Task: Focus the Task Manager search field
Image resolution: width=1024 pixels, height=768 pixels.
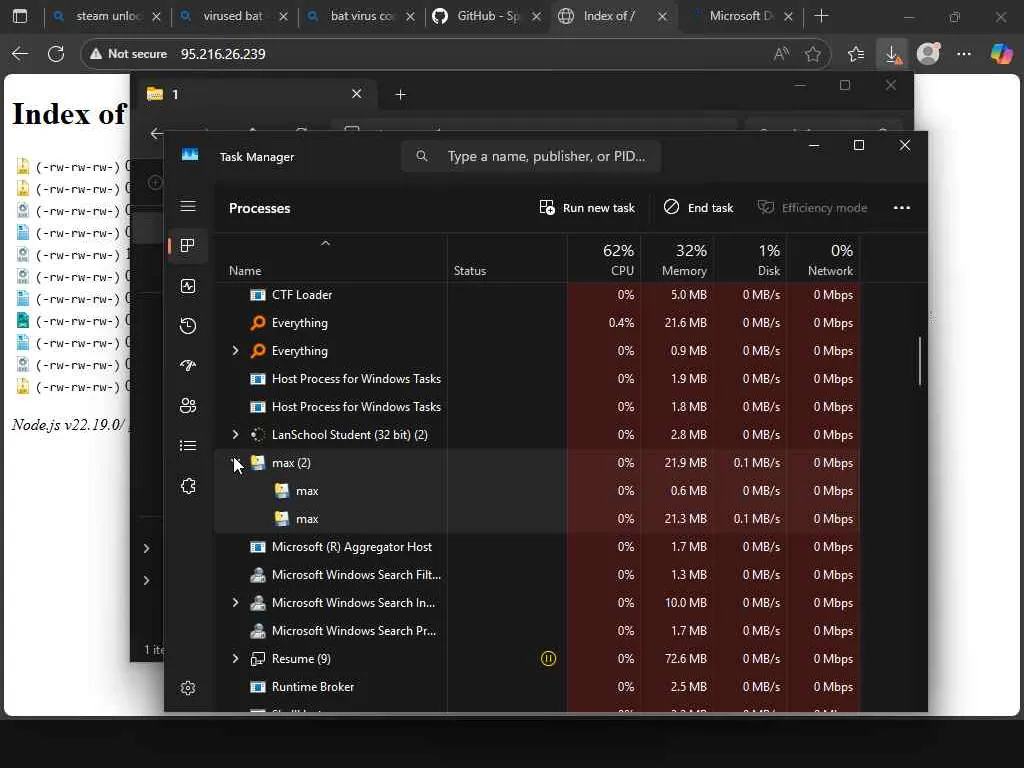Action: click(x=532, y=157)
